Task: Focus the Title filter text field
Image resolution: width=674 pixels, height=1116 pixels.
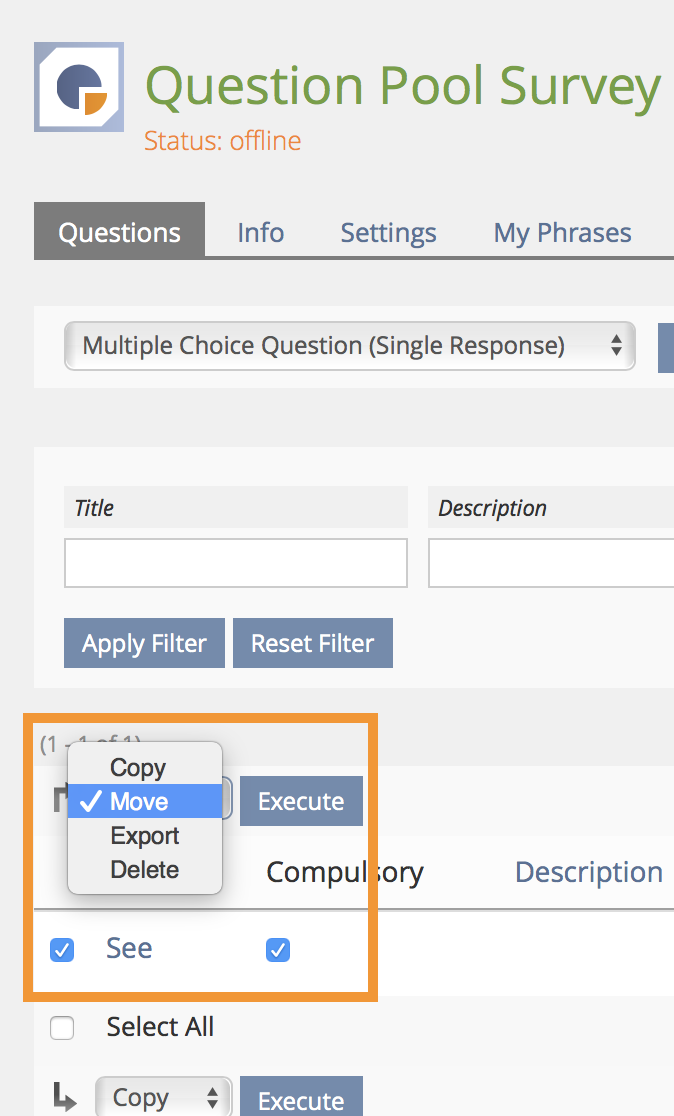Action: point(235,563)
